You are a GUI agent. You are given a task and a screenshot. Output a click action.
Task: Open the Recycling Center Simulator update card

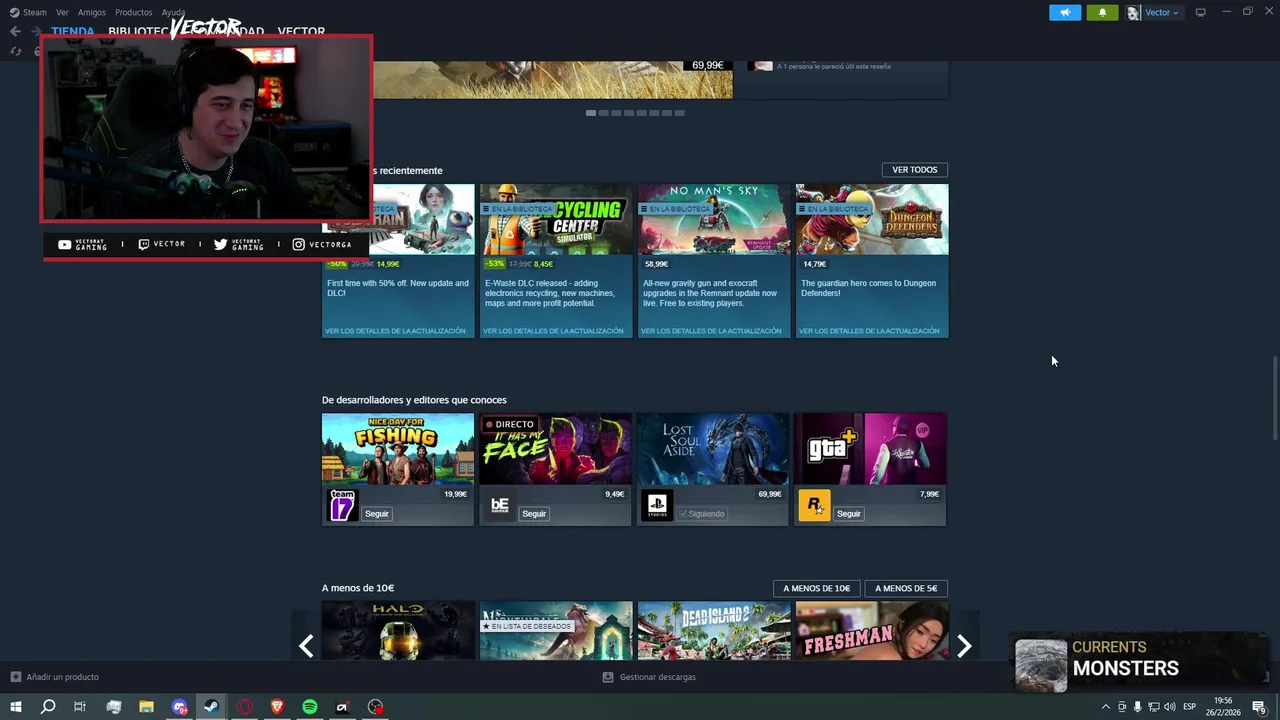(x=556, y=260)
